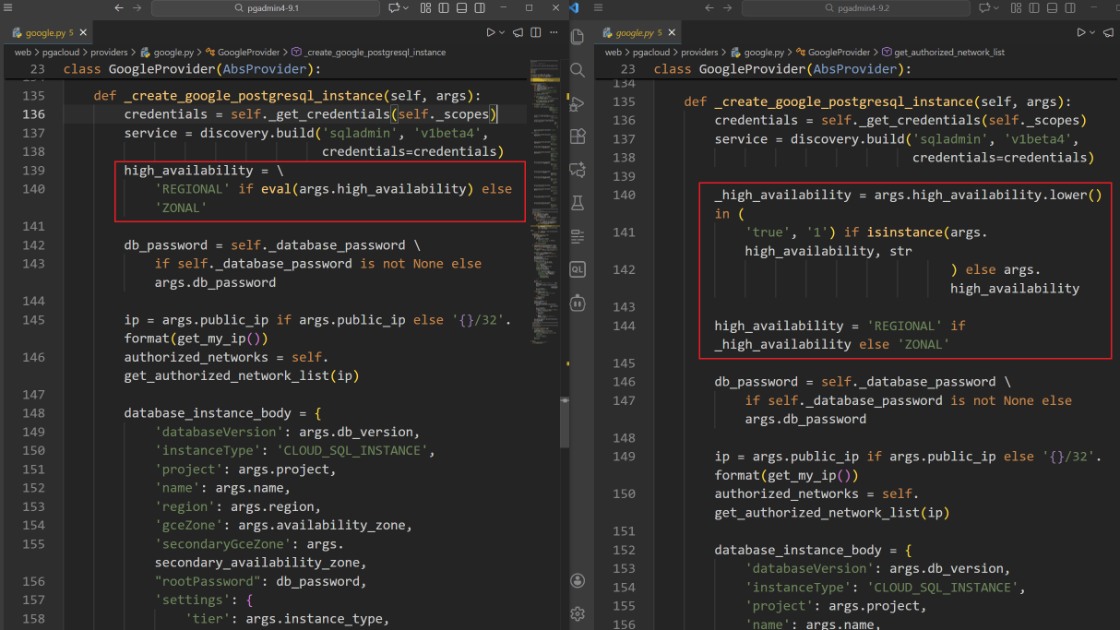Open the Explorer icon in activity bar
This screenshot has height=630, width=1120.
(x=577, y=37)
